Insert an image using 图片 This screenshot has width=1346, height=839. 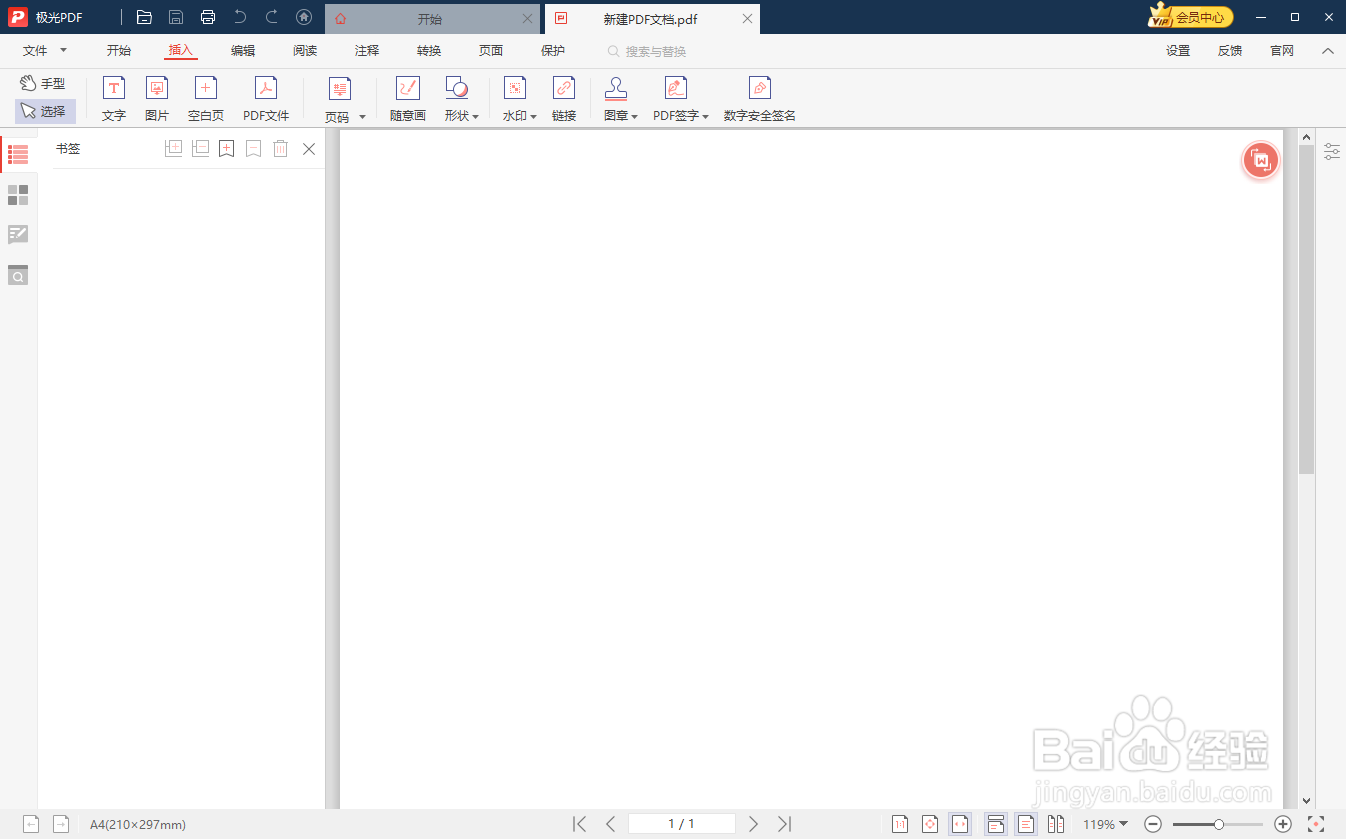[x=157, y=100]
